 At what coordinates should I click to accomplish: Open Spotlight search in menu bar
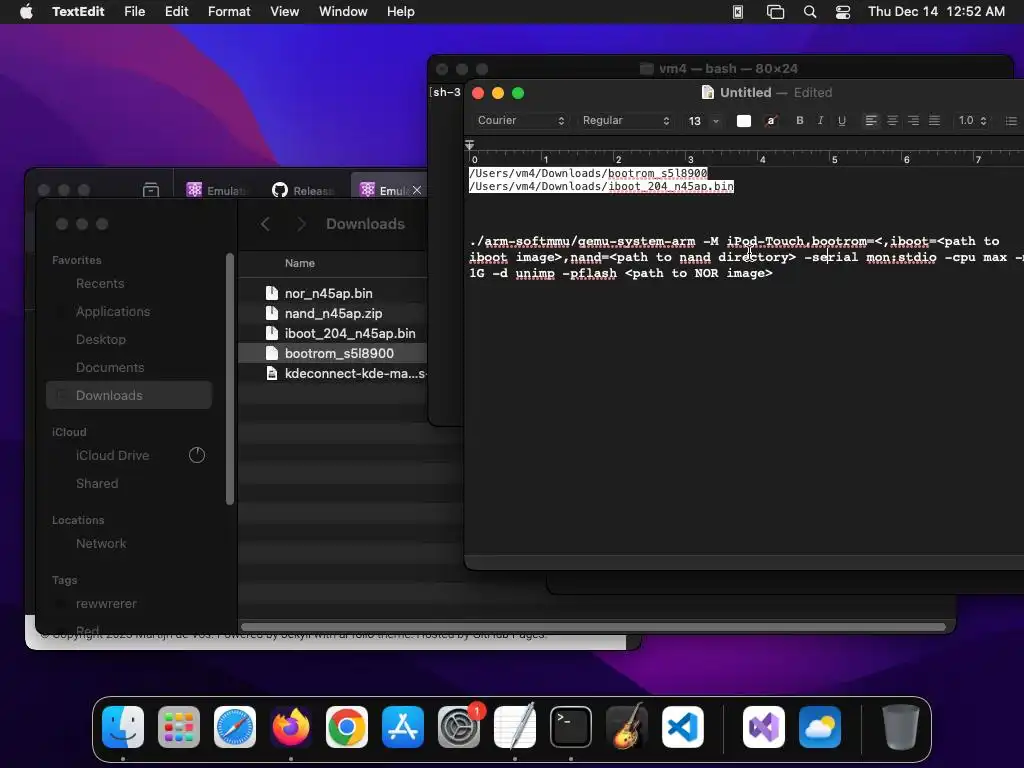point(810,12)
